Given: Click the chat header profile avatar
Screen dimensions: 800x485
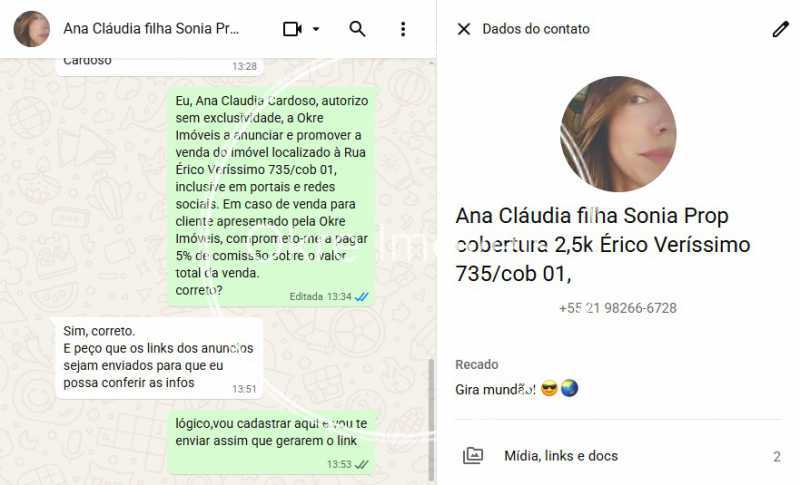Looking at the screenshot, I should pos(32,29).
